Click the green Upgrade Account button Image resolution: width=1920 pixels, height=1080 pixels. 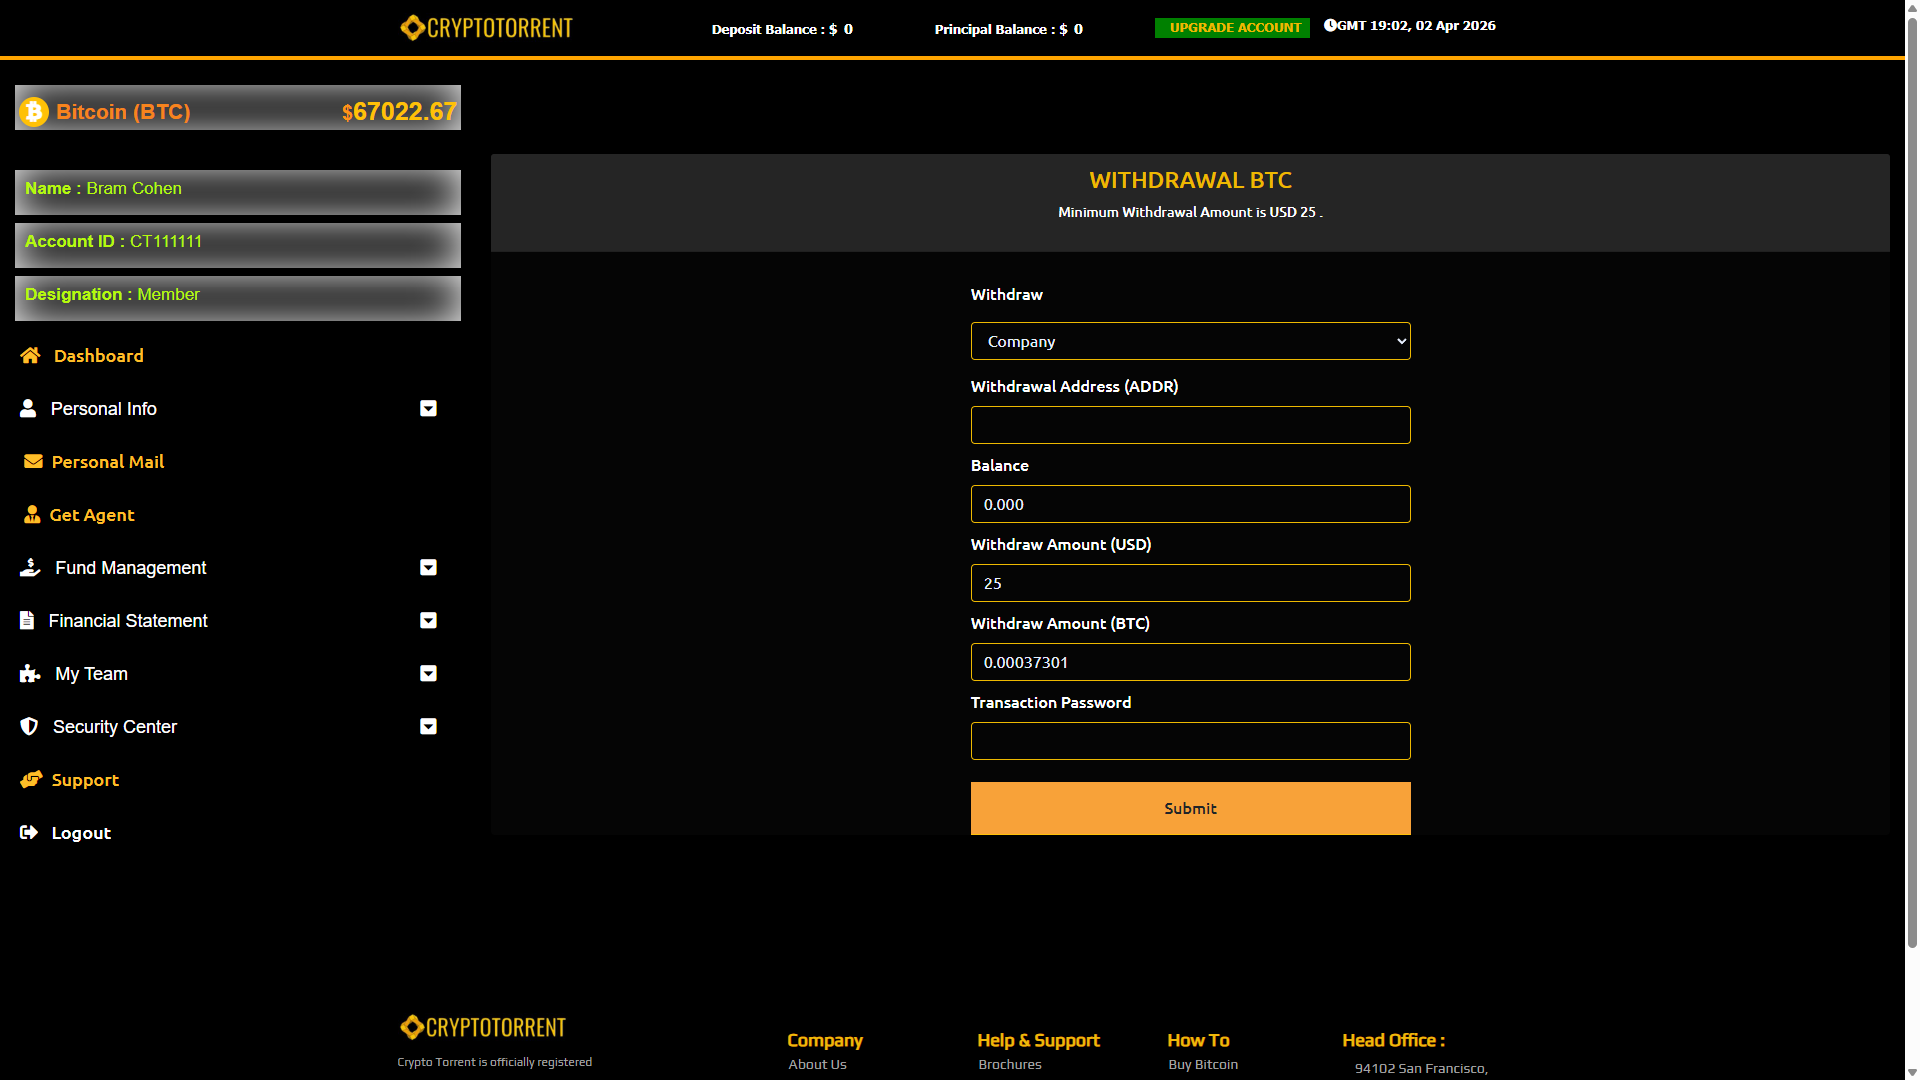click(x=1232, y=27)
